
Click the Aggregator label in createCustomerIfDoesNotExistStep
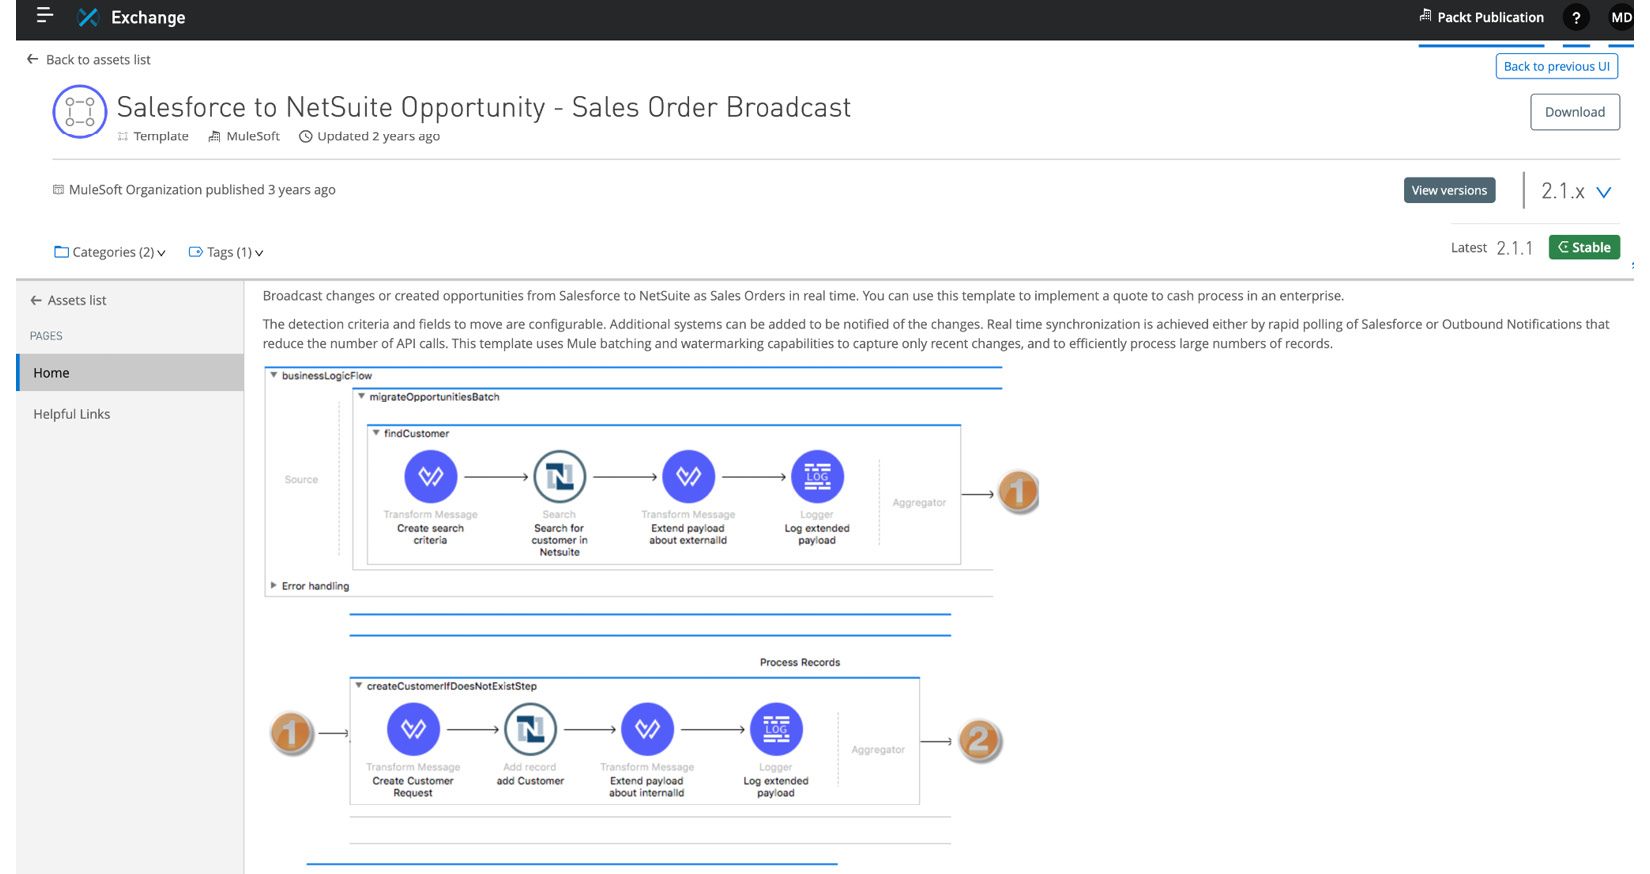(878, 750)
